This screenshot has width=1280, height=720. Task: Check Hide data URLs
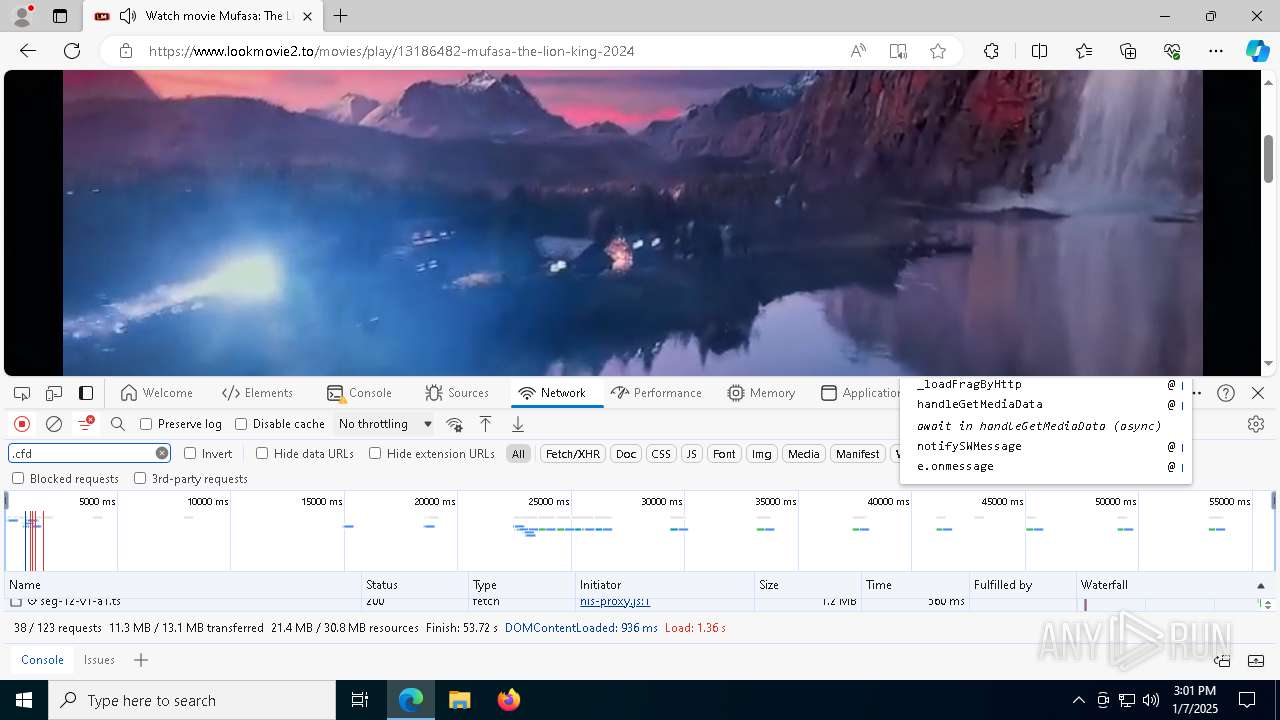[262, 453]
